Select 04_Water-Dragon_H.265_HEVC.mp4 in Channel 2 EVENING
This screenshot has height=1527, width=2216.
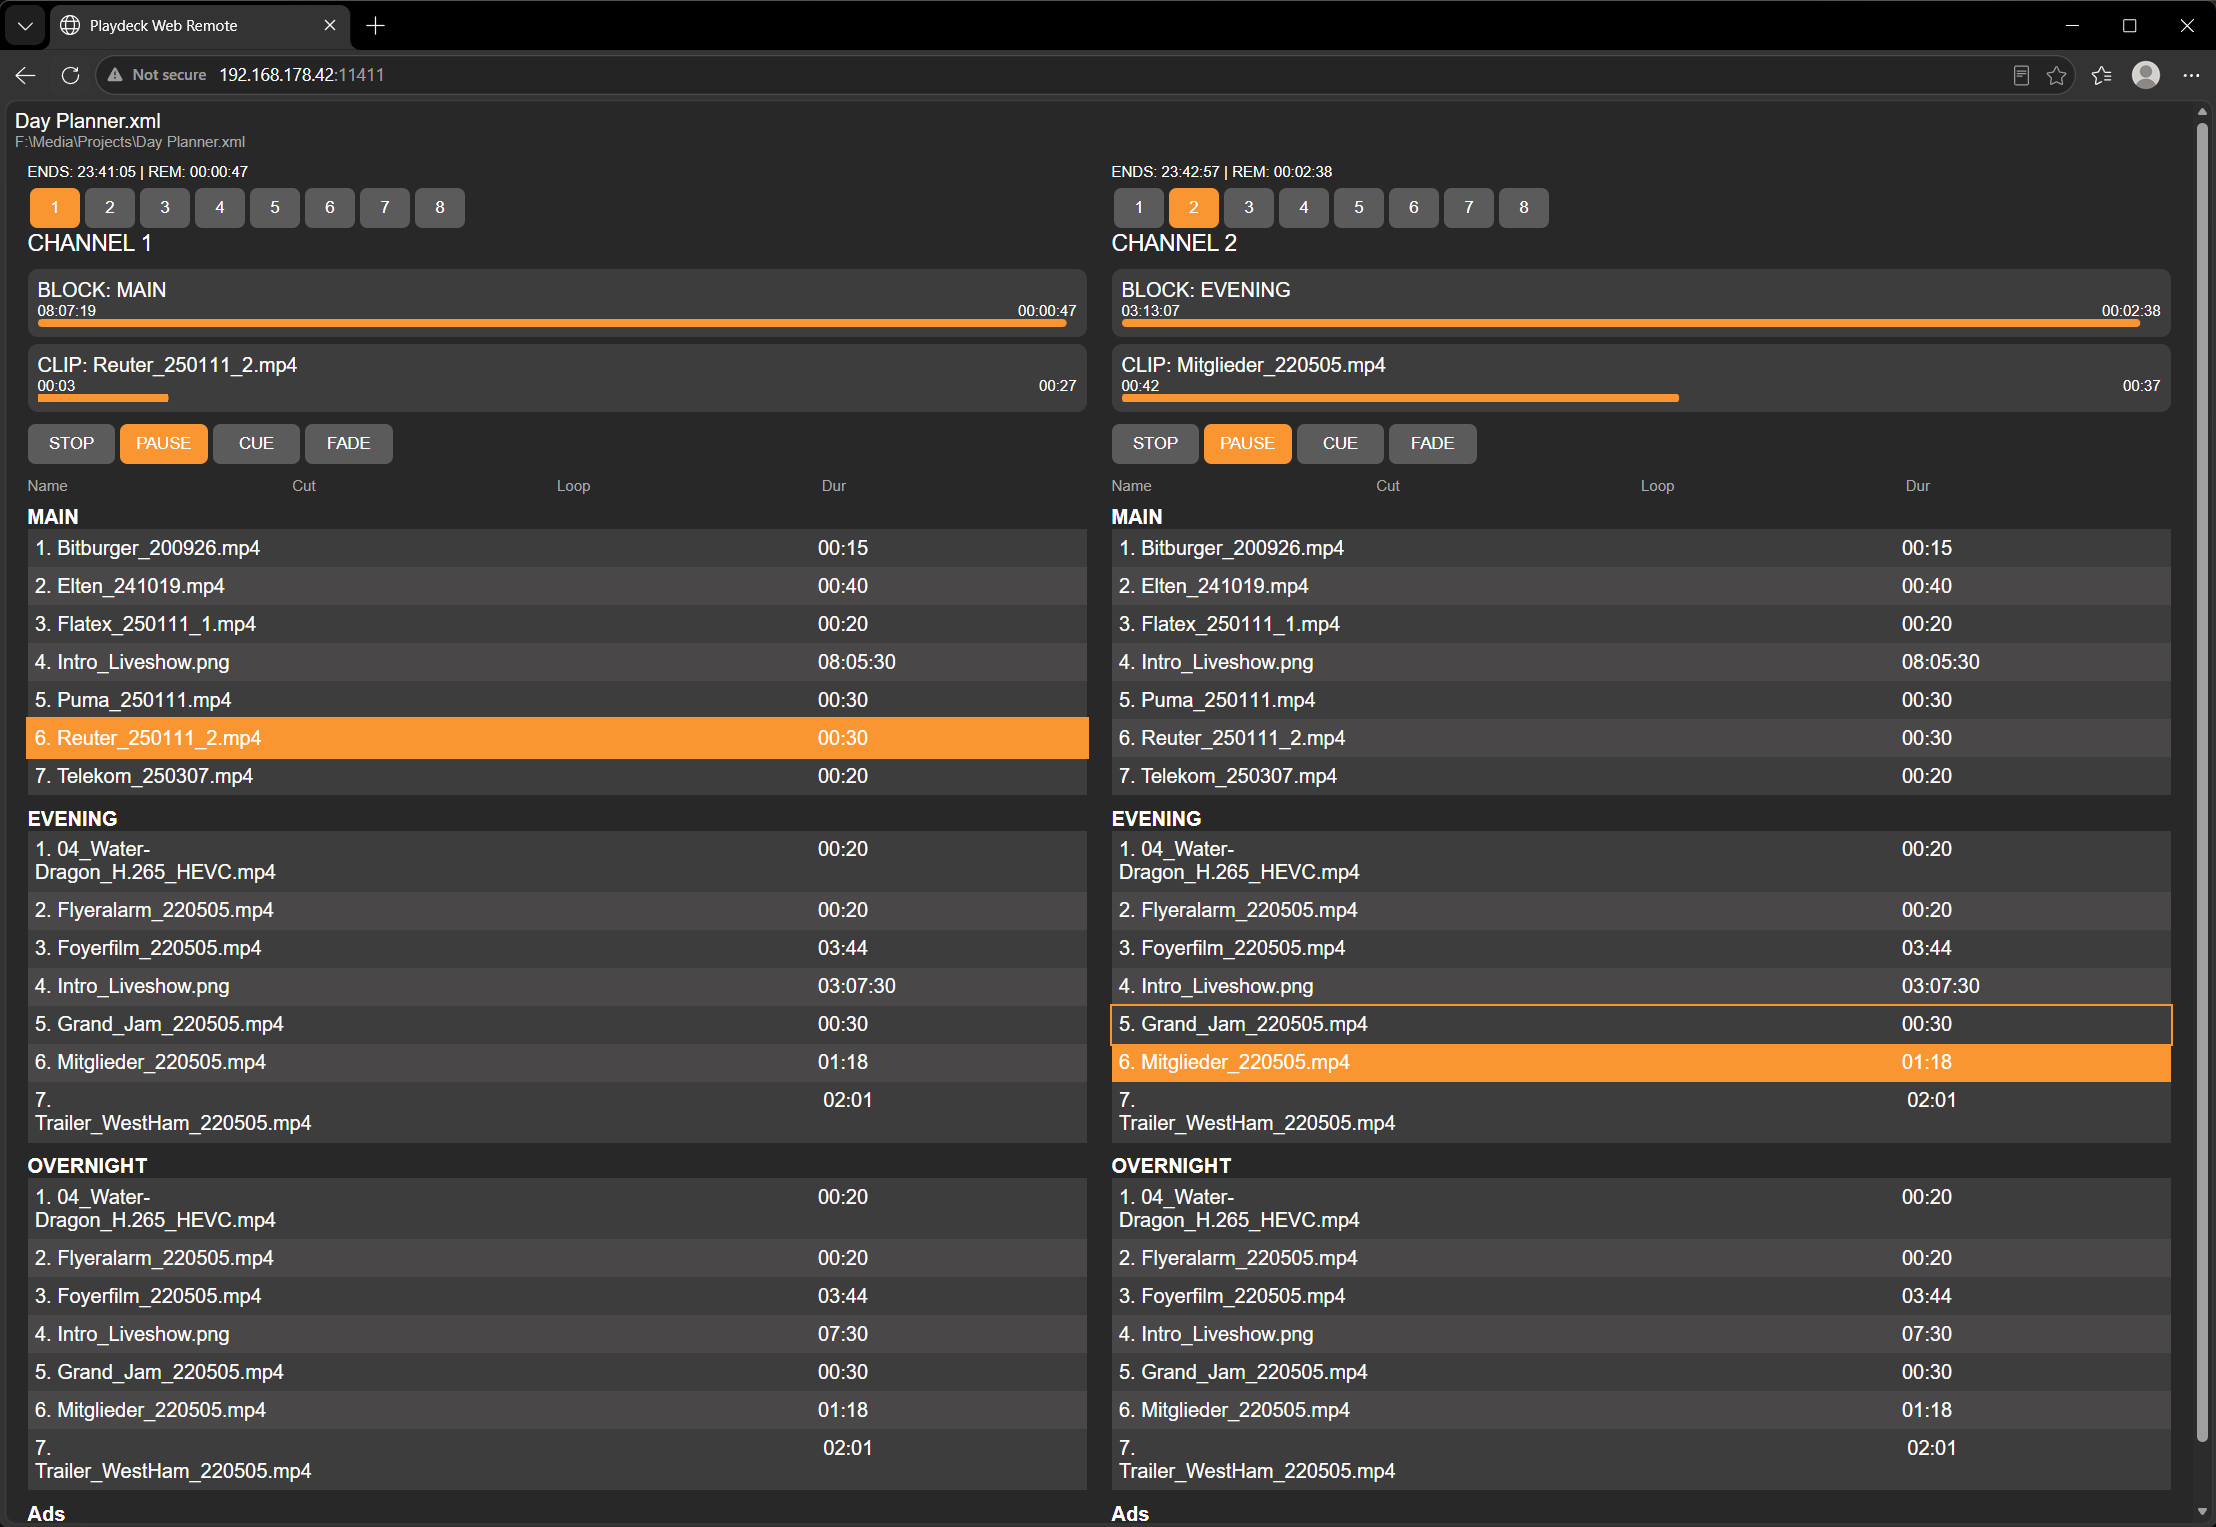1641,861
